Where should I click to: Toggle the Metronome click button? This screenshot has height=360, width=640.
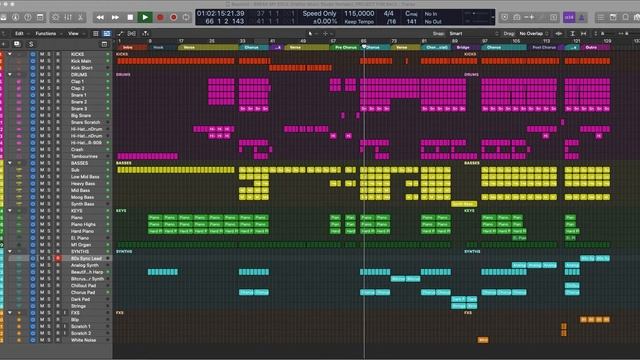(x=581, y=18)
